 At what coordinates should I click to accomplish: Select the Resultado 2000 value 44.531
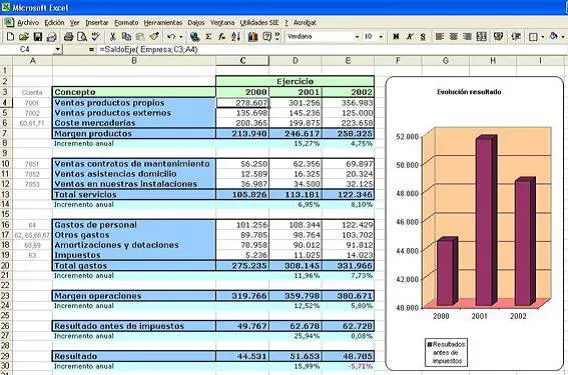pos(242,356)
